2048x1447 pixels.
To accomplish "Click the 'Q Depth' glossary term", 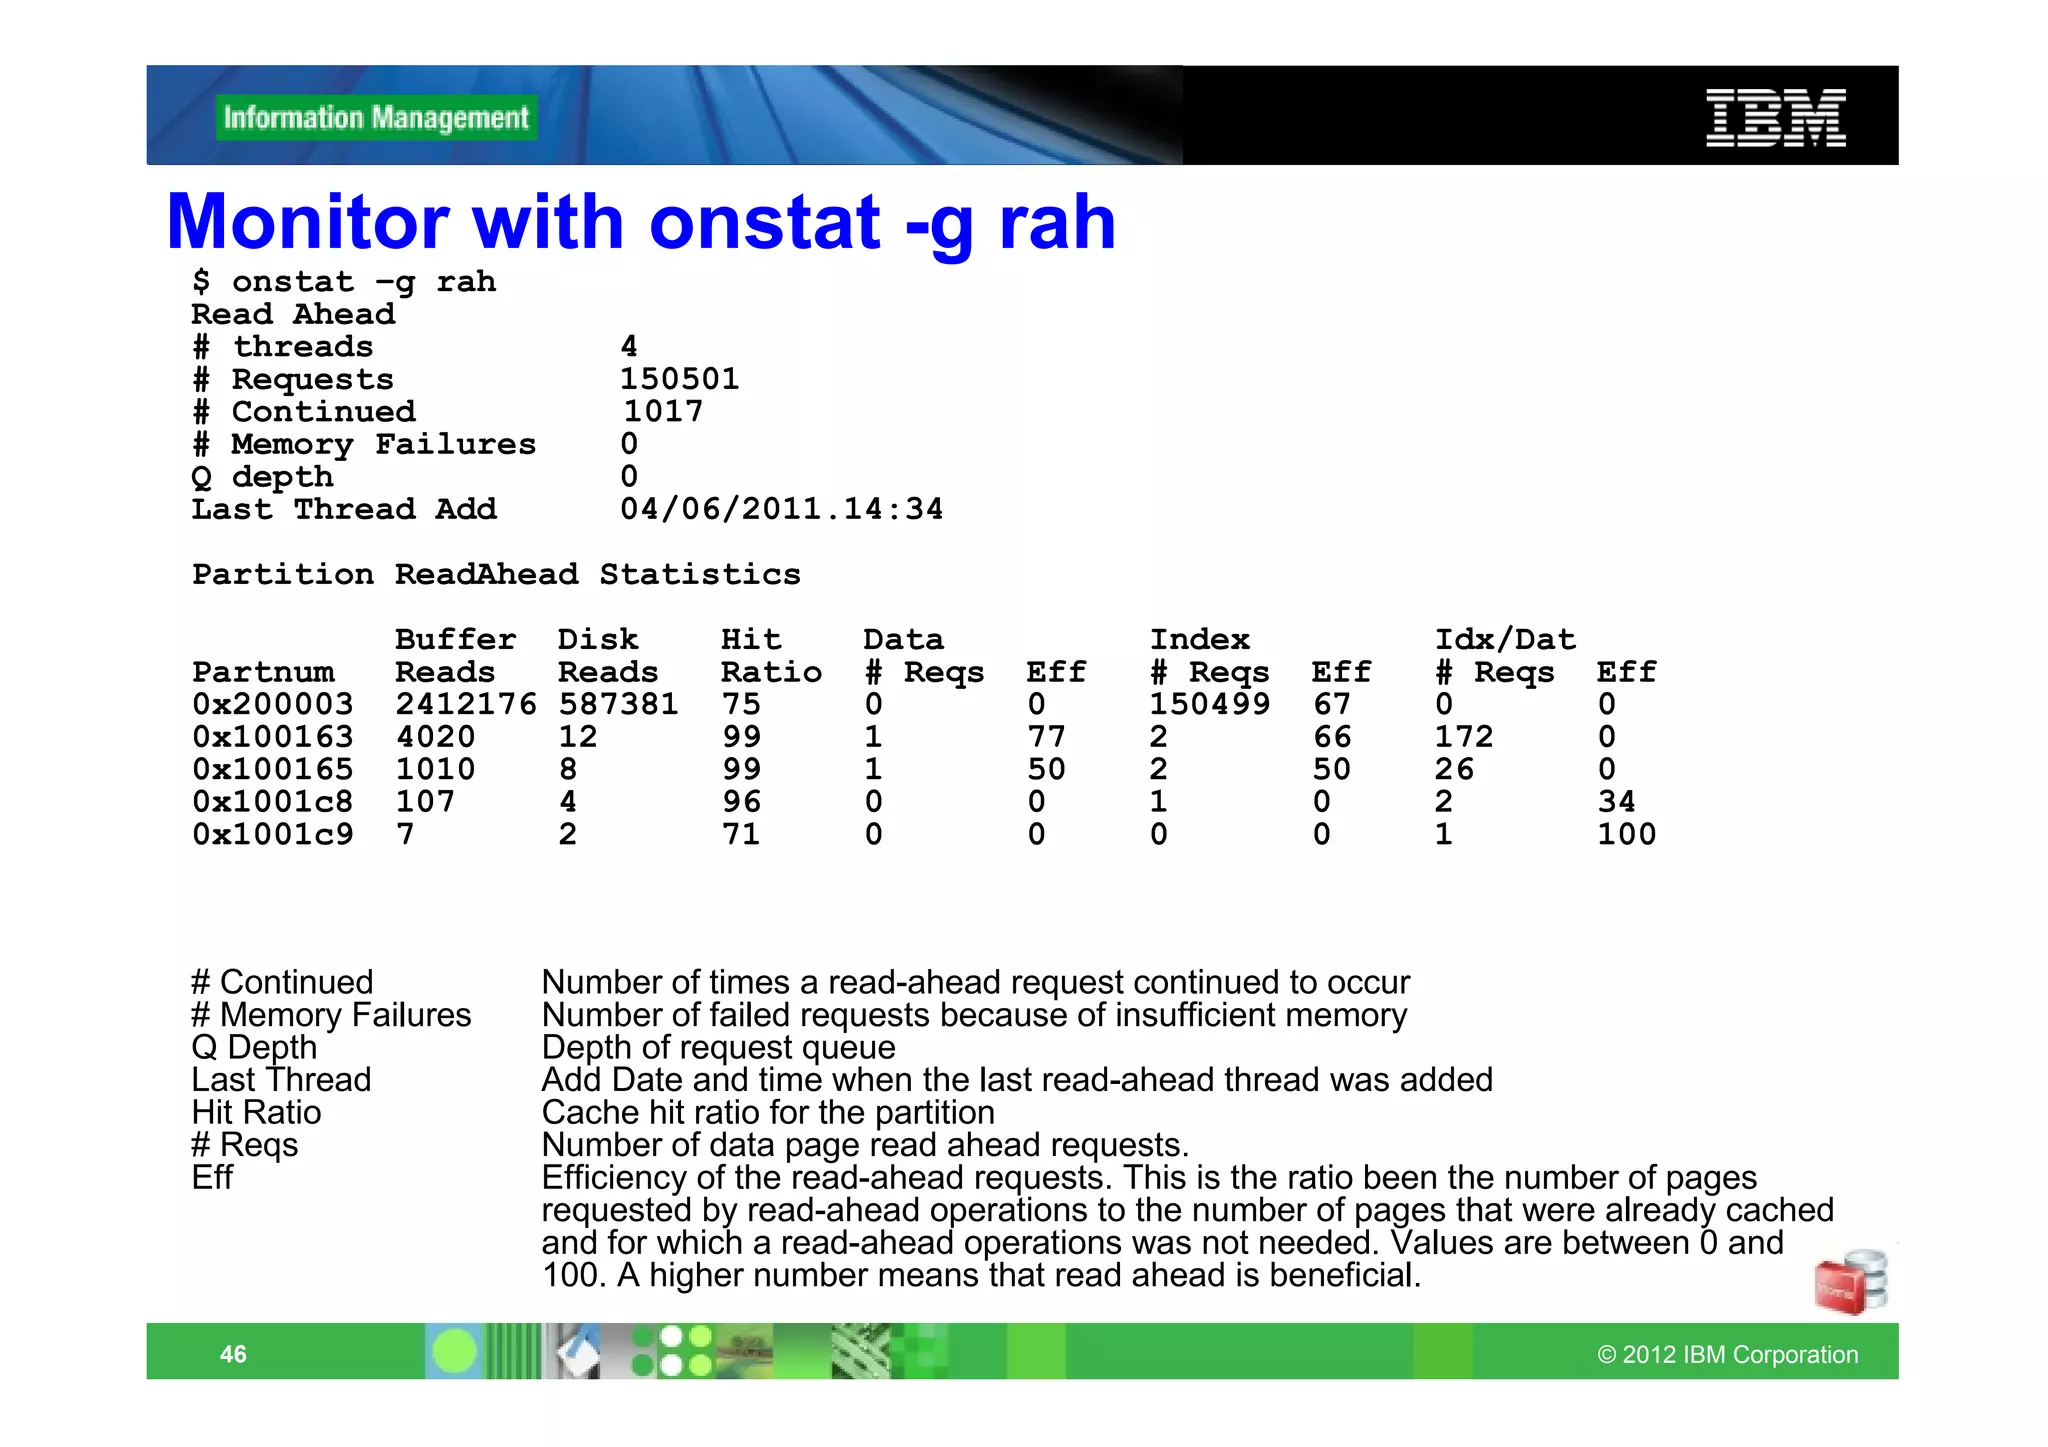I will pyautogui.click(x=254, y=1047).
